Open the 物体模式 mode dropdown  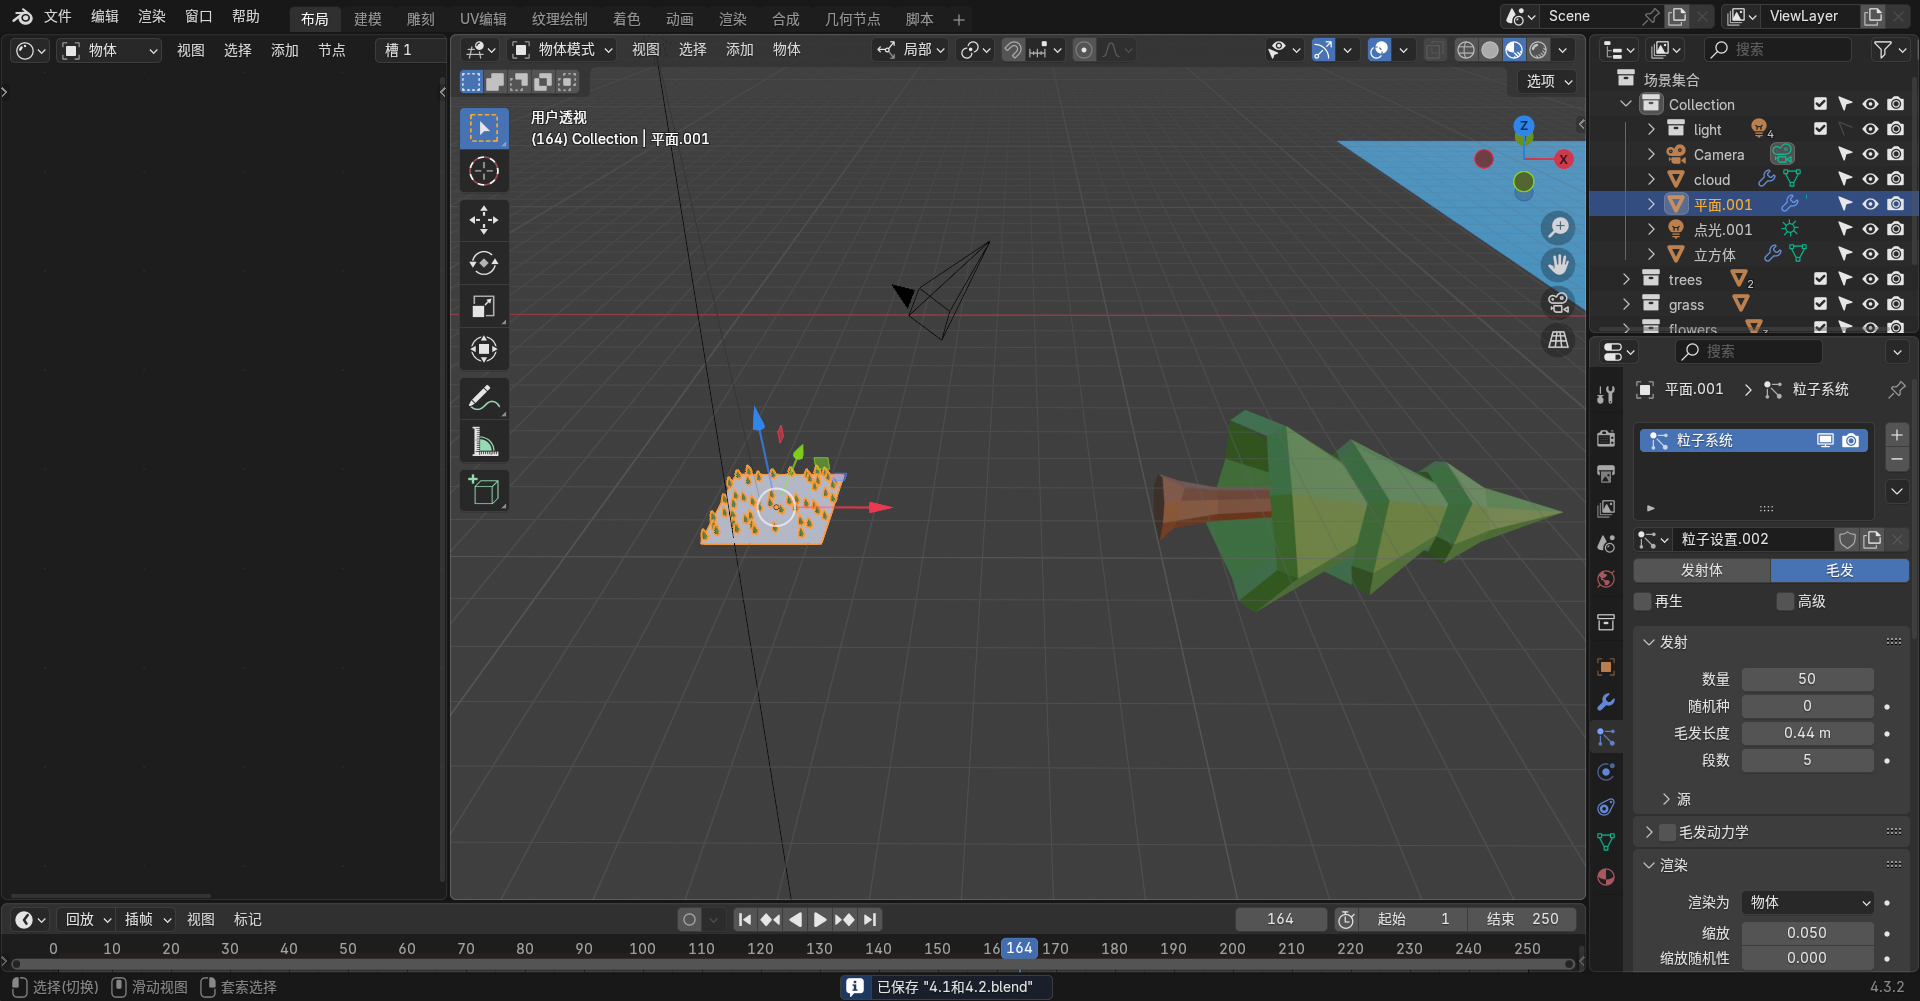pyautogui.click(x=562, y=50)
